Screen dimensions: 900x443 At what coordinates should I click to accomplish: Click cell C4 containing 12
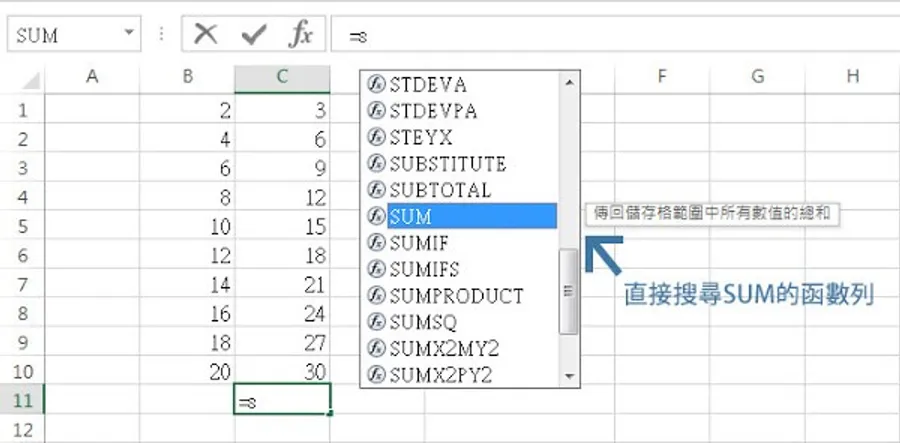(x=282, y=196)
